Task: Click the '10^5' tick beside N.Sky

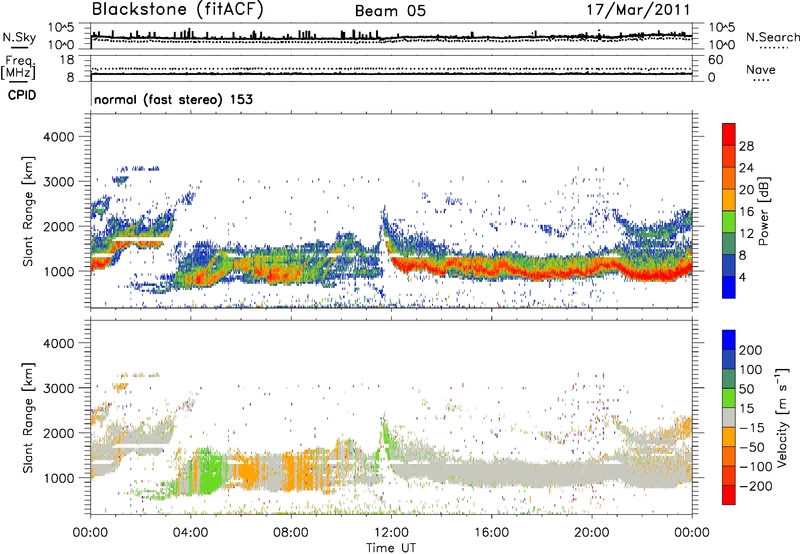Action: coord(61,28)
